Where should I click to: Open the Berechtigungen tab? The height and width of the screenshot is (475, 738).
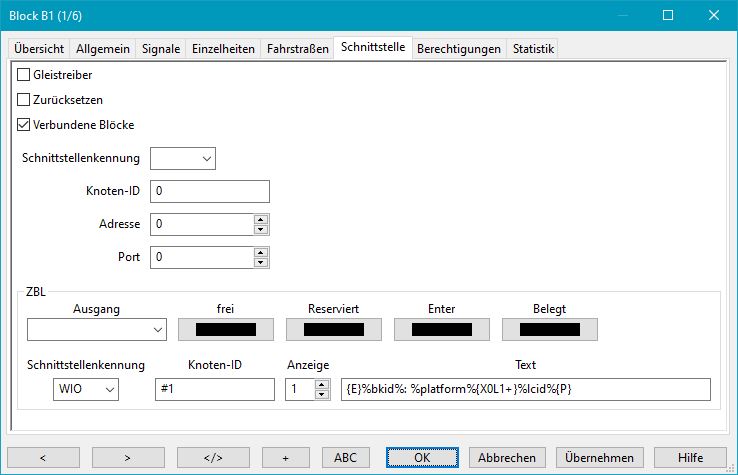[458, 48]
